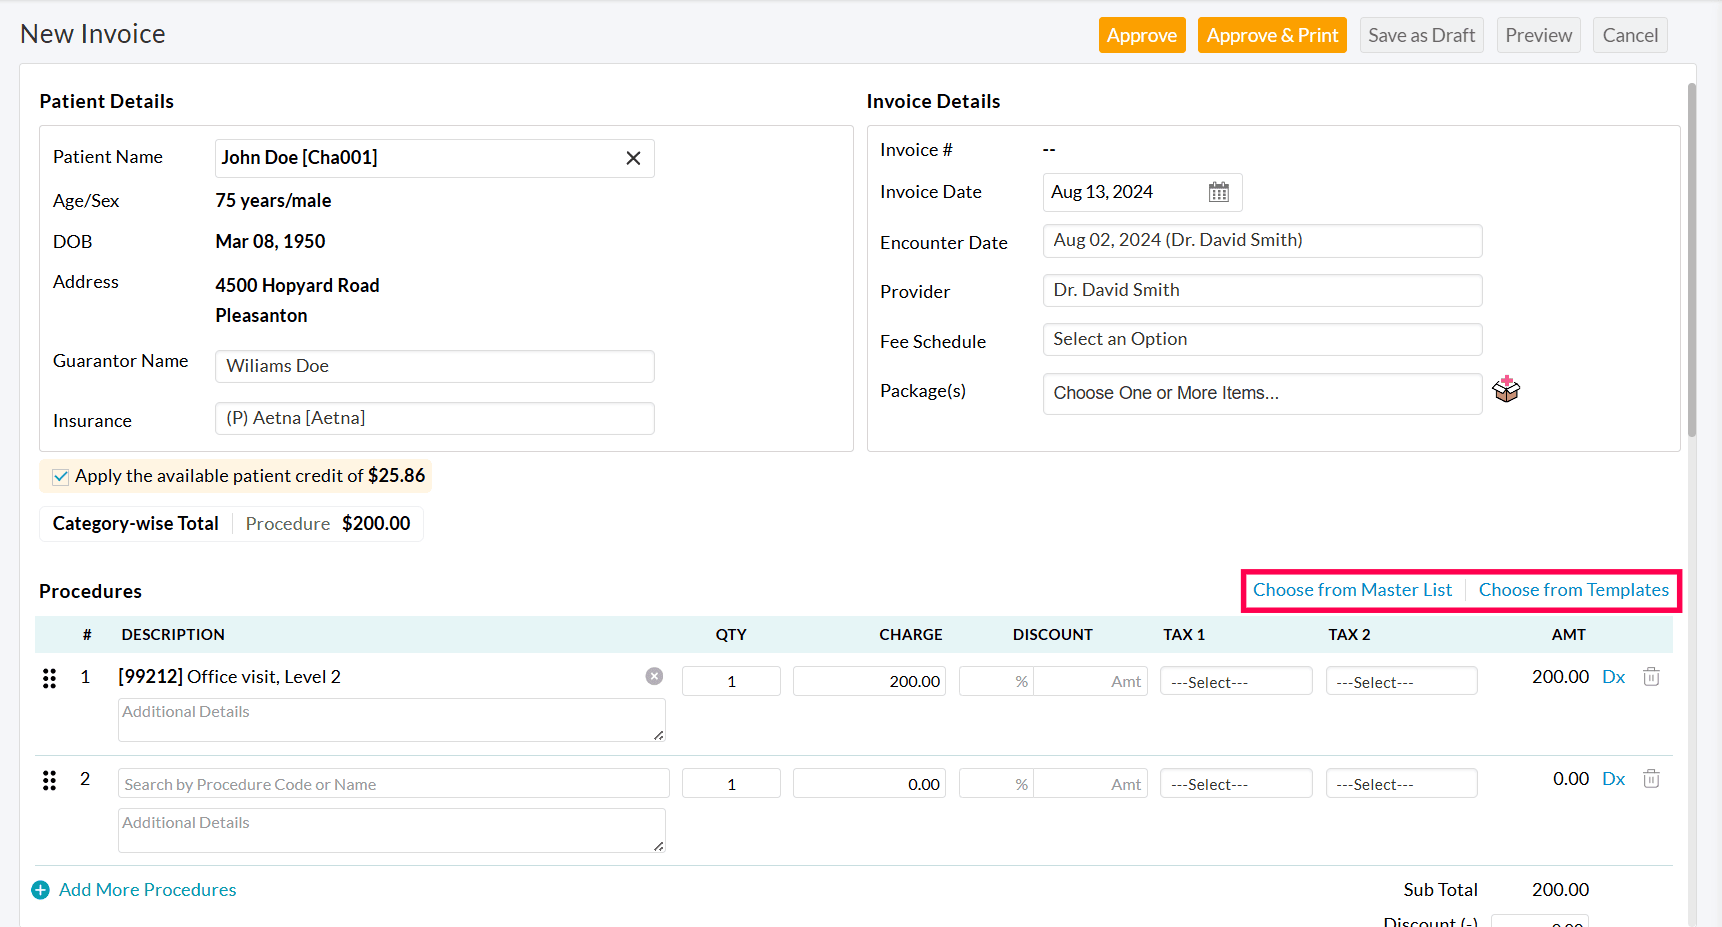Click the Approve & Print button

(x=1272, y=34)
